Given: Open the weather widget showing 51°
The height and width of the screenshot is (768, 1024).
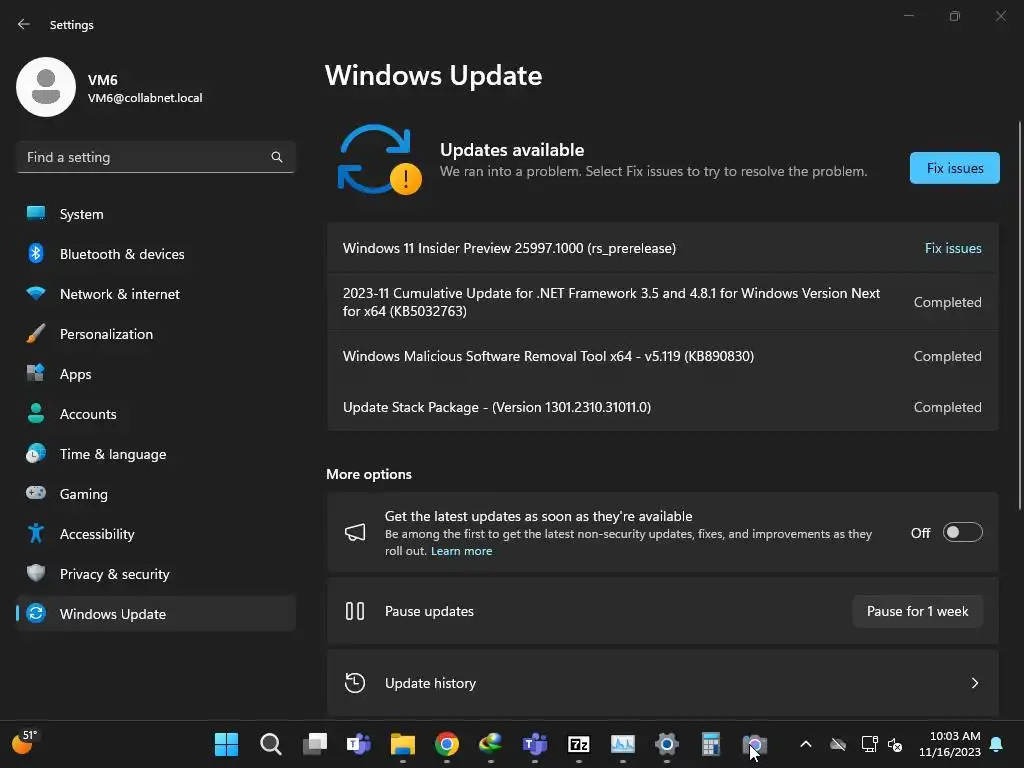Looking at the screenshot, I should click(x=25, y=743).
